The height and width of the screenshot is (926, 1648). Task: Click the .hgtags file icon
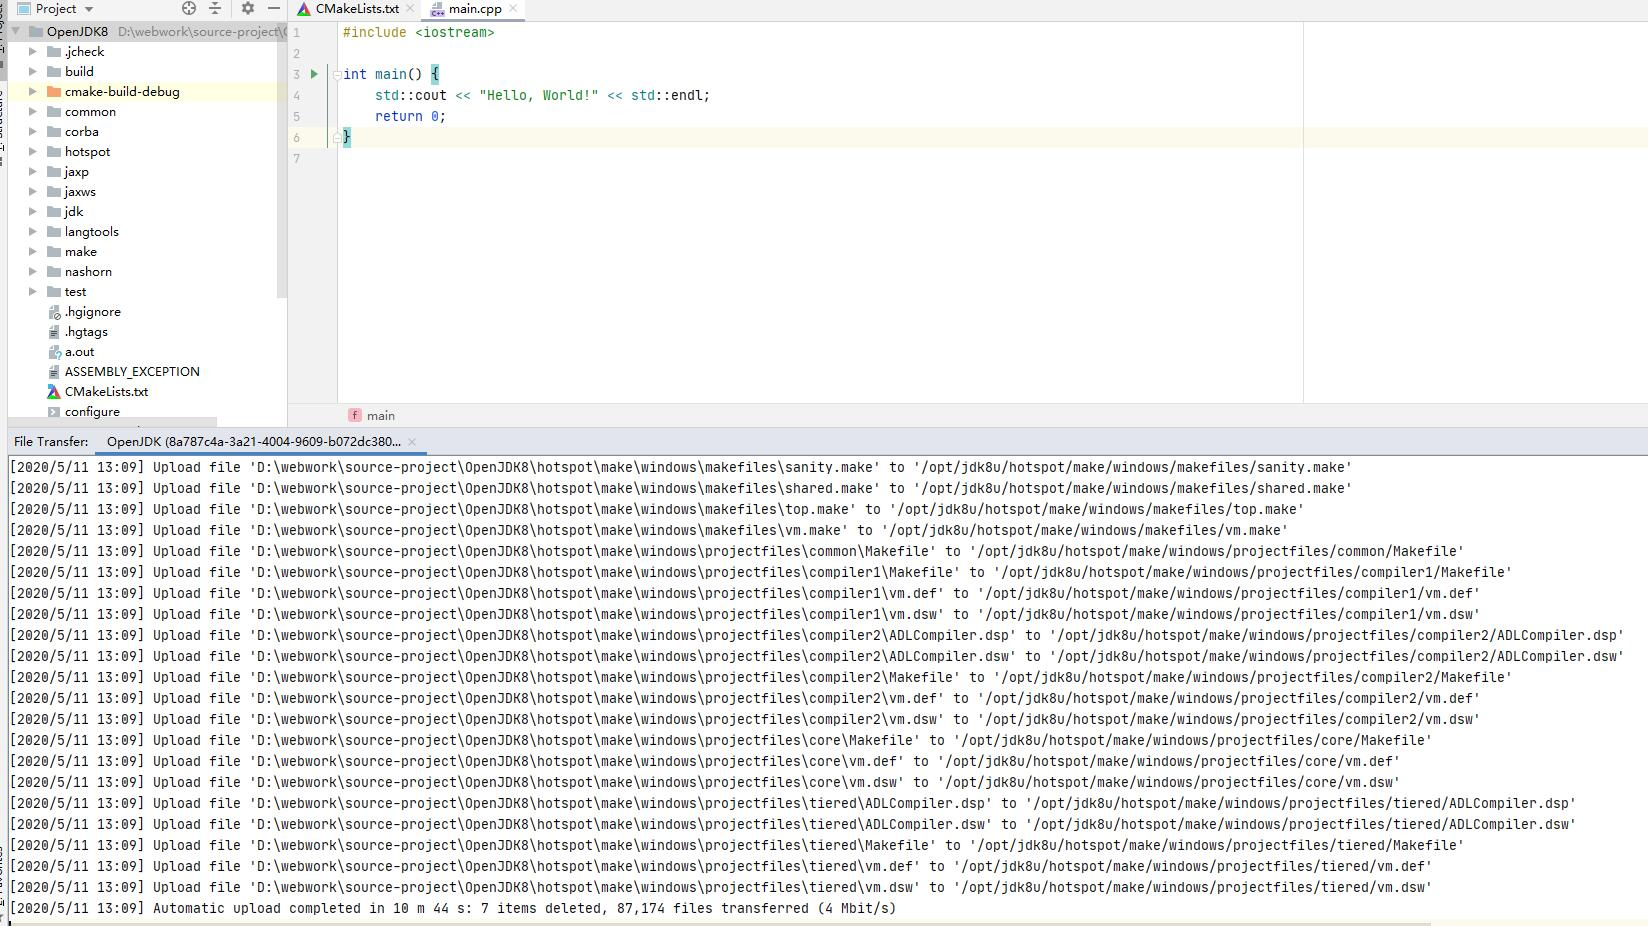pos(54,331)
